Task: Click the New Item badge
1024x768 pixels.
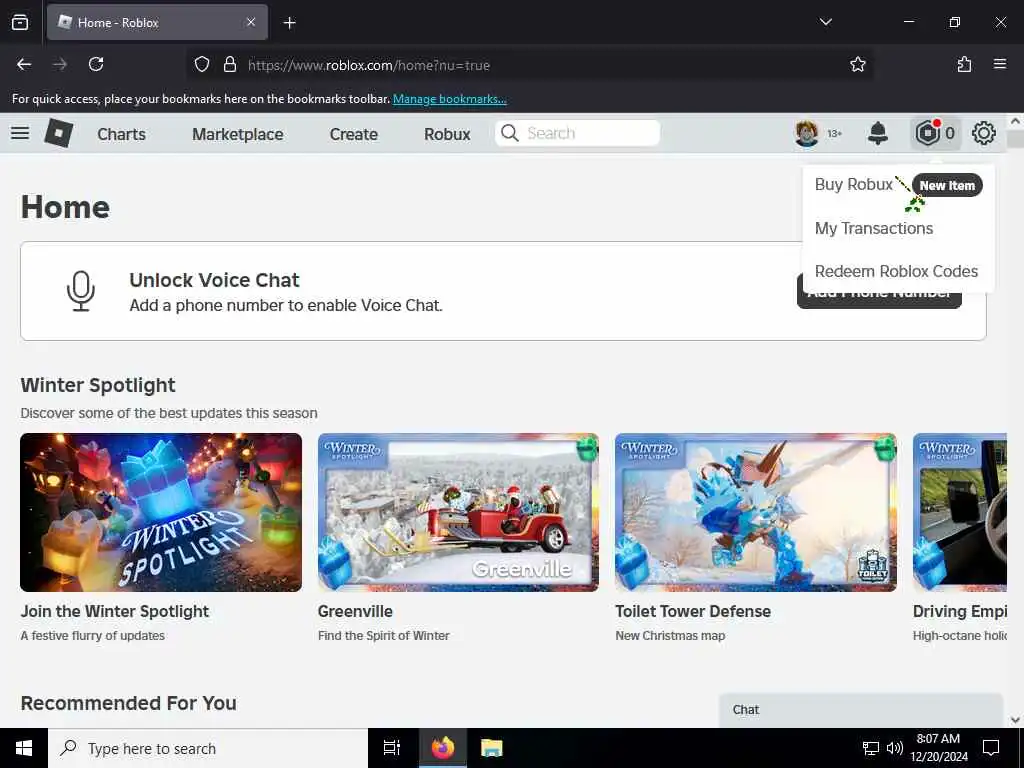Action: point(947,185)
